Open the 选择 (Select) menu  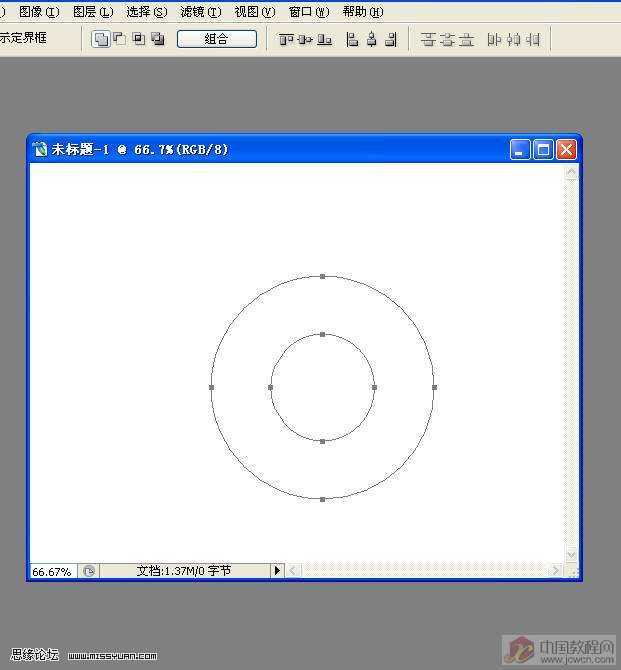coord(146,12)
